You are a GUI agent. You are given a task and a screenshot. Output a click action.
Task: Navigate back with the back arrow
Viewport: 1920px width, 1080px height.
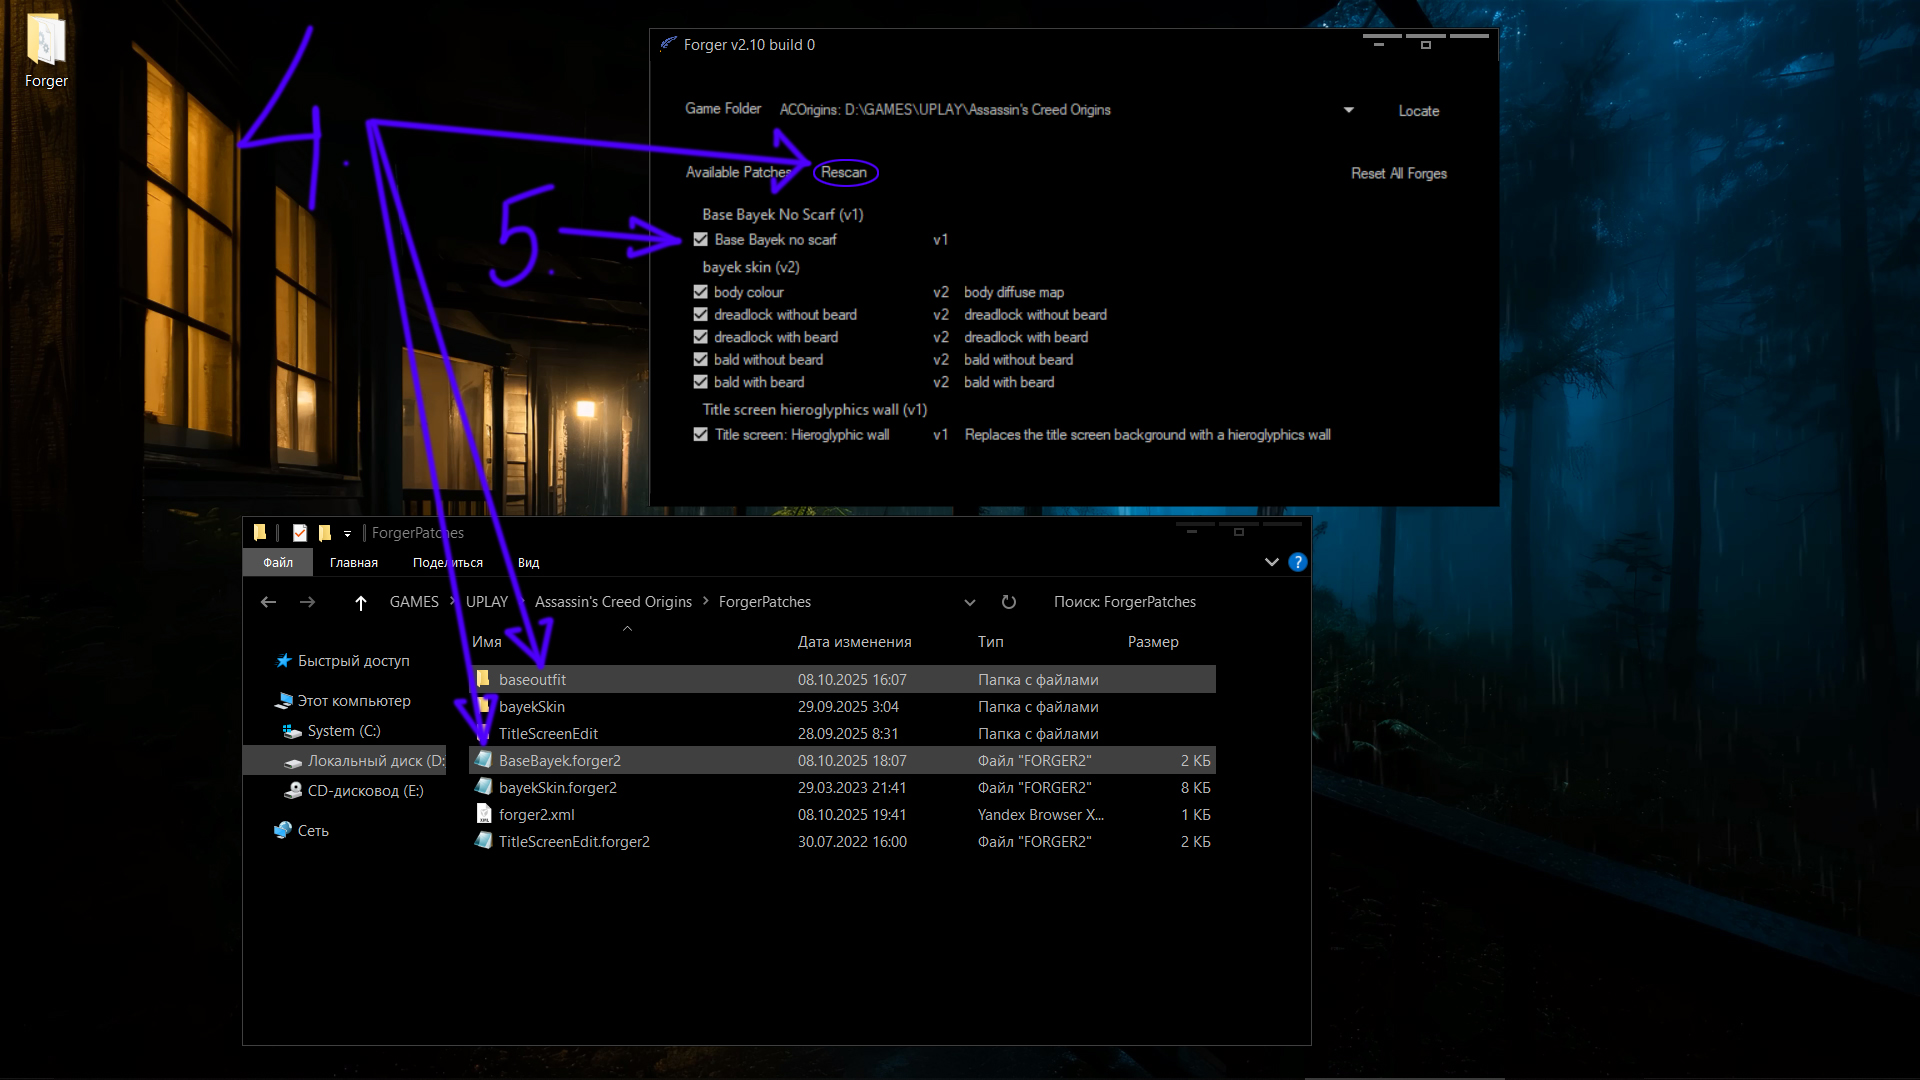click(x=268, y=602)
